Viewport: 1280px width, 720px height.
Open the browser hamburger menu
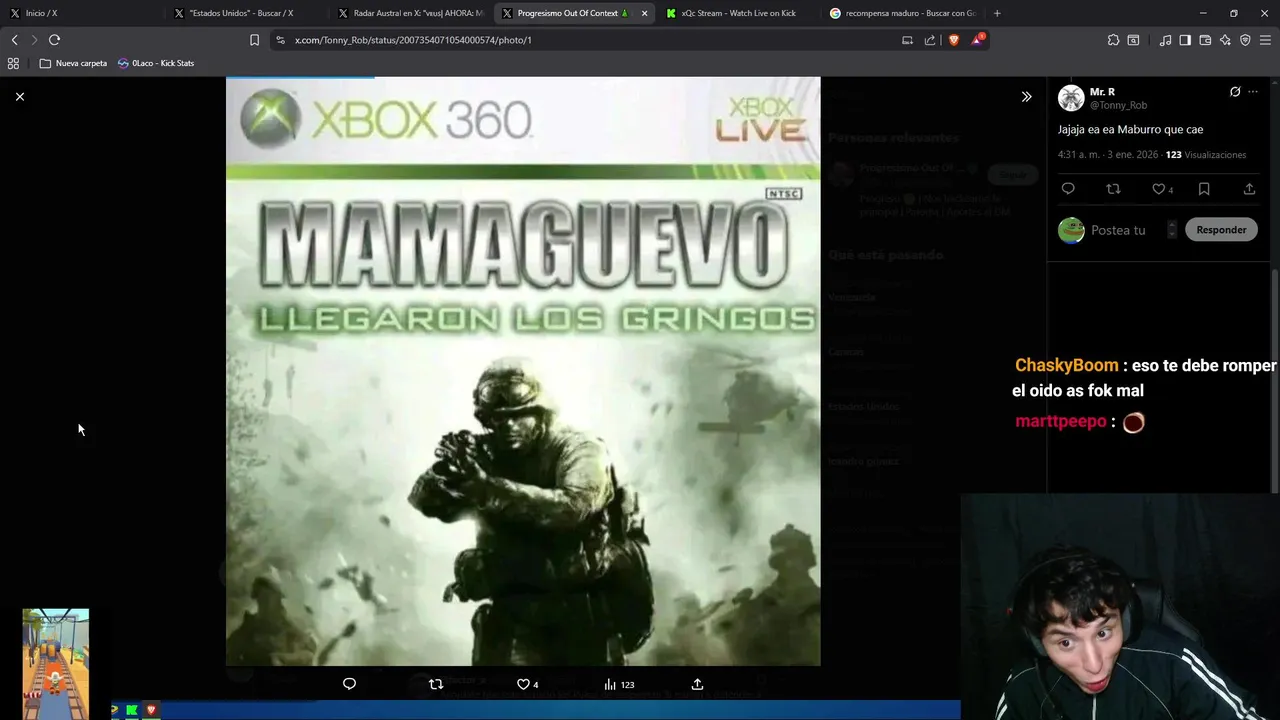click(x=1265, y=40)
